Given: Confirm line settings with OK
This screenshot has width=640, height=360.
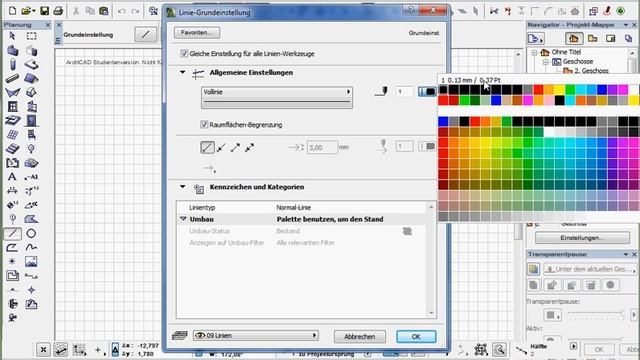Looking at the screenshot, I should tap(416, 336).
